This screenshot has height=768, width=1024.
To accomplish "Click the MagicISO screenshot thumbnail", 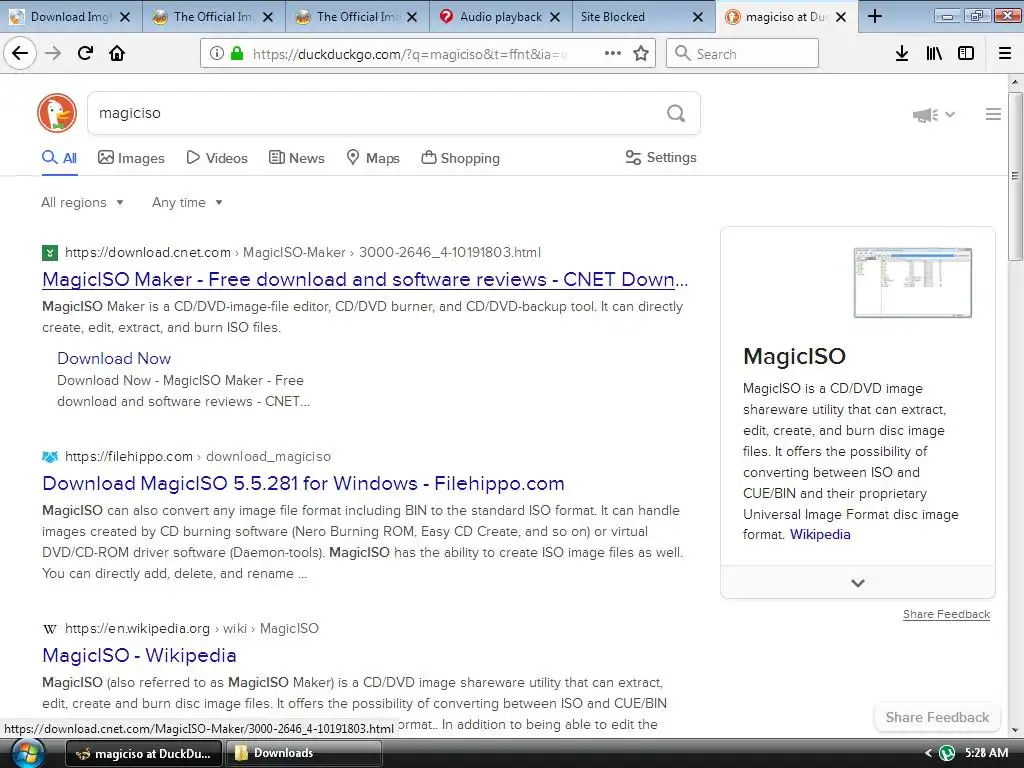I will 912,283.
